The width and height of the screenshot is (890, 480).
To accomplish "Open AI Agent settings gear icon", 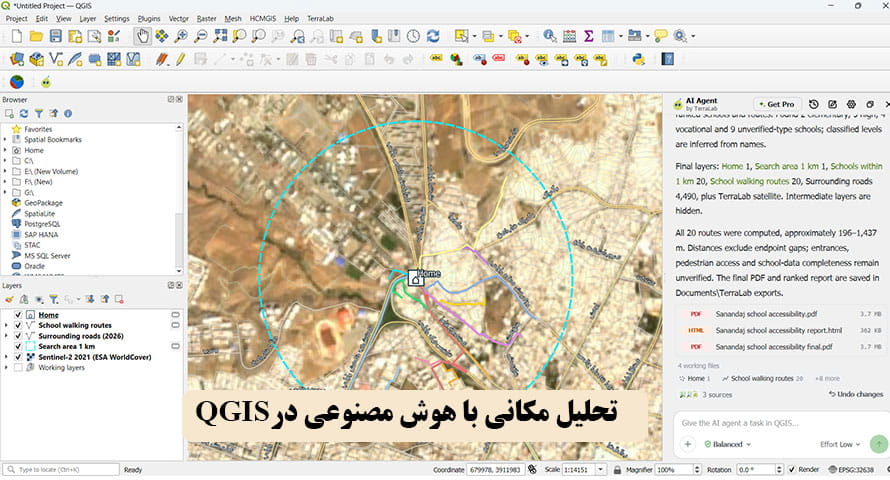I will [851, 104].
